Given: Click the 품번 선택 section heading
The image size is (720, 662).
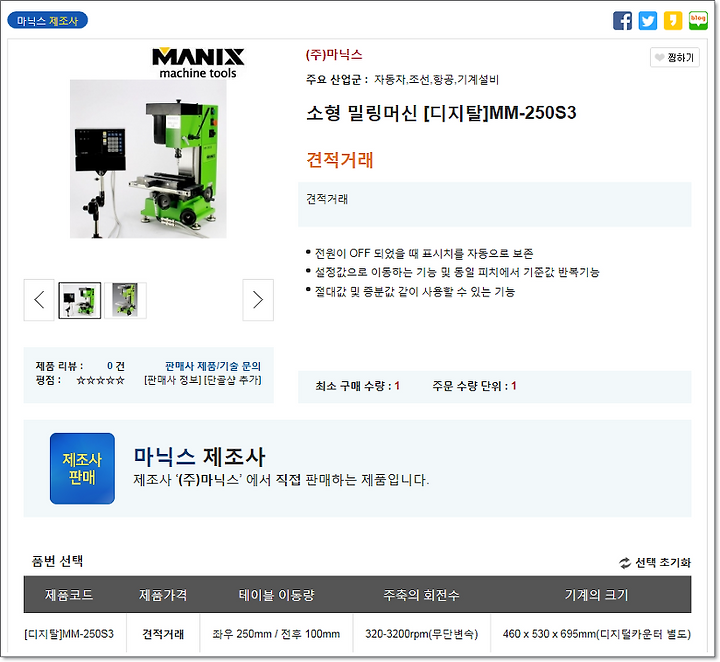Looking at the screenshot, I should tap(57, 561).
